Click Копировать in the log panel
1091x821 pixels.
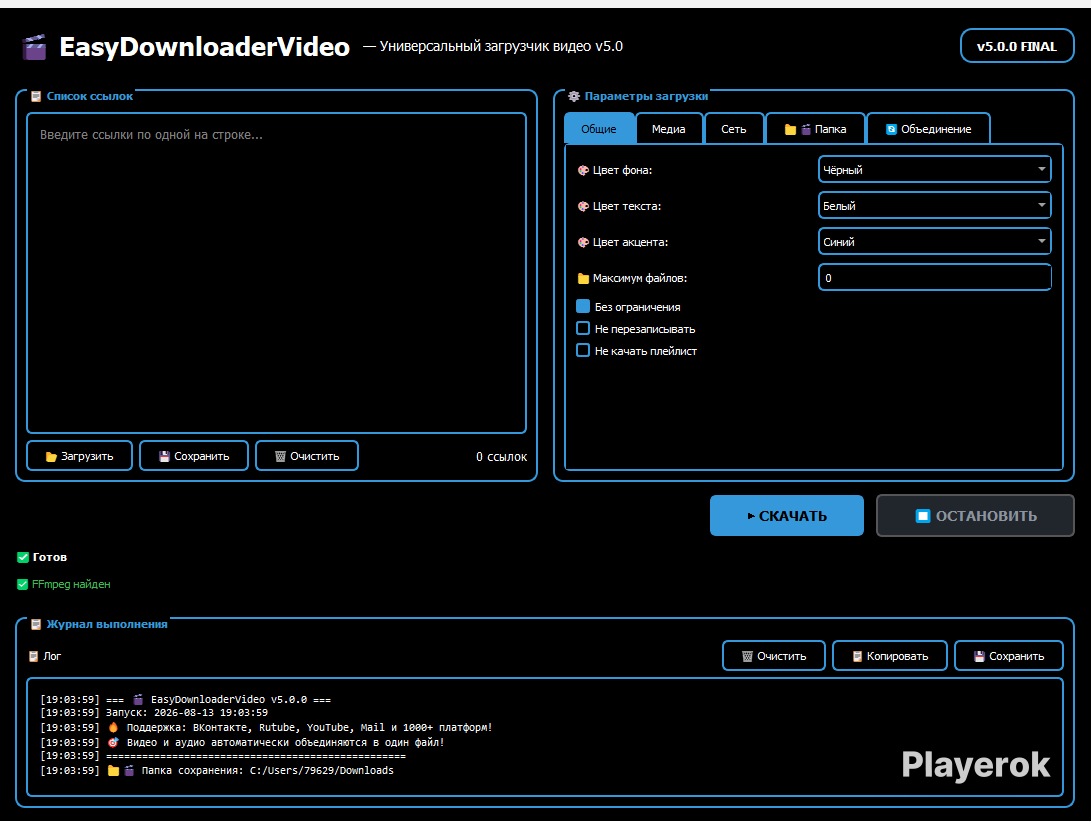890,655
